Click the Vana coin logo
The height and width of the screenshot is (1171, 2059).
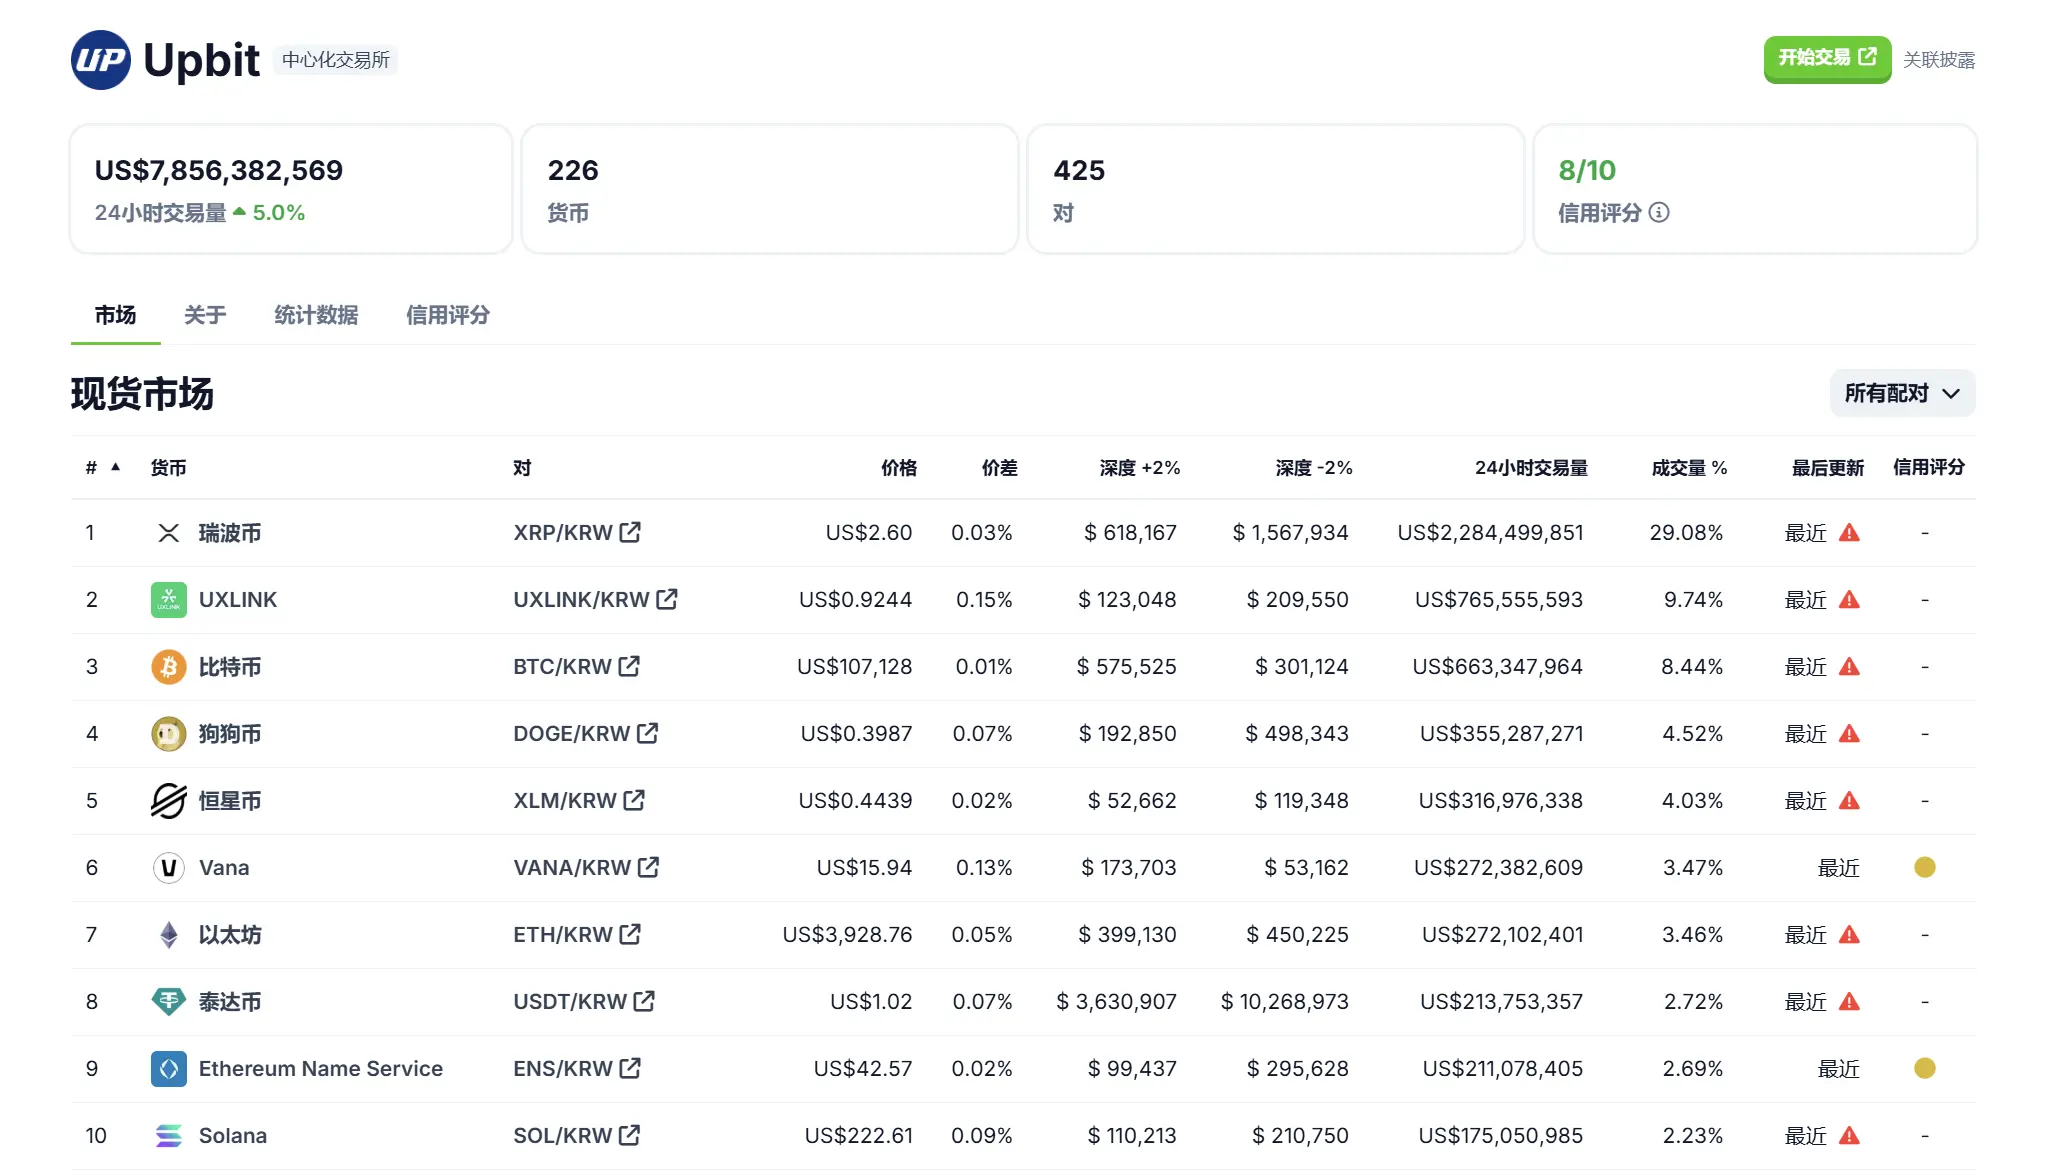[168, 868]
